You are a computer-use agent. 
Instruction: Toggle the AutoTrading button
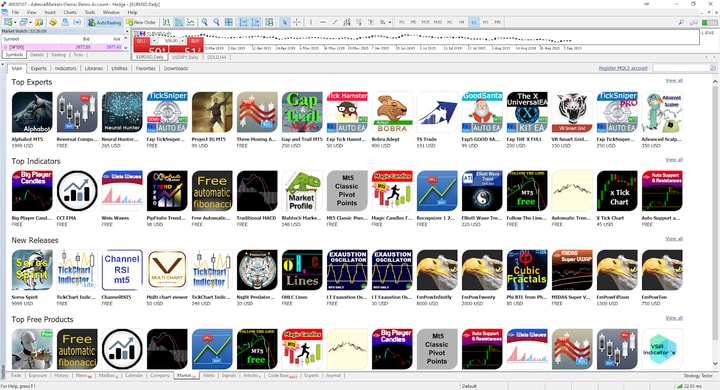pyautogui.click(x=104, y=22)
